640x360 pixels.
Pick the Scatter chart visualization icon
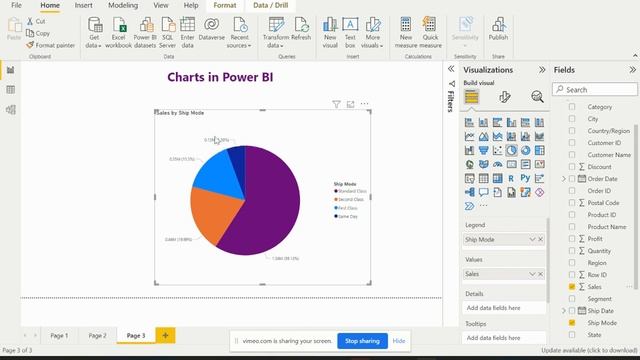click(498, 150)
